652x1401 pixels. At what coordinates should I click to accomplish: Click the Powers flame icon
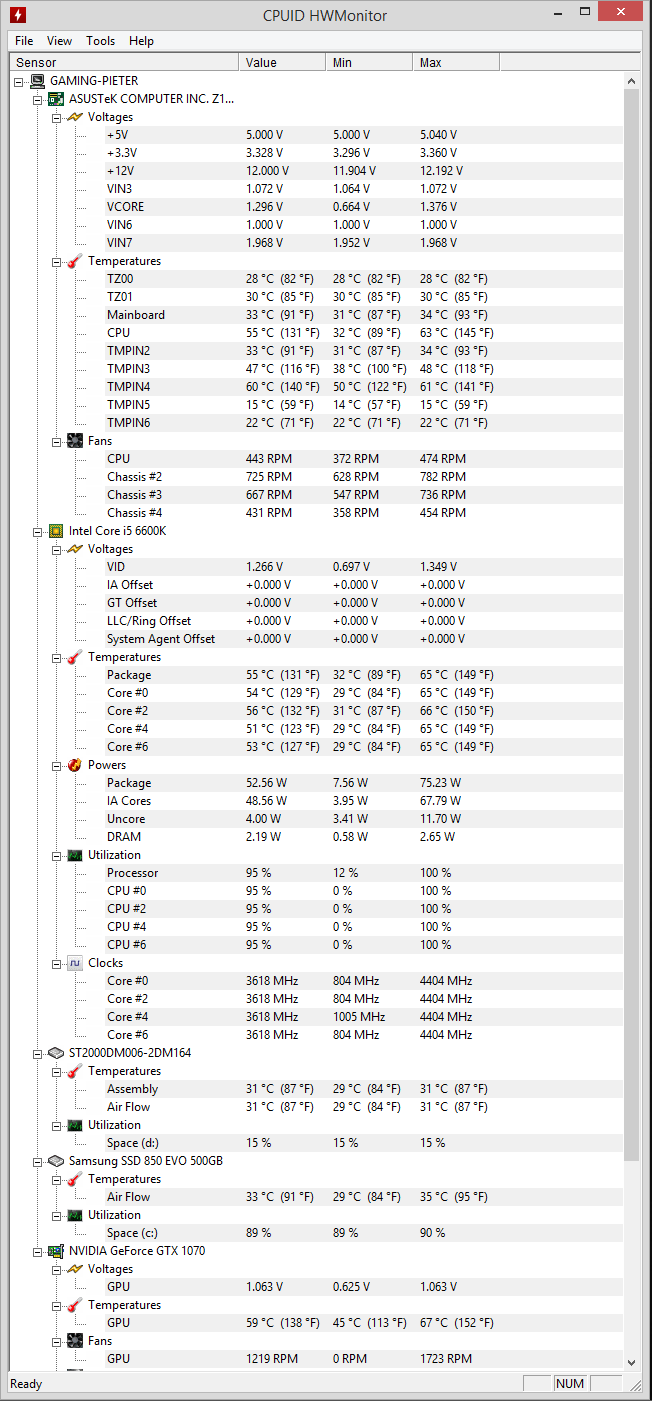coord(75,765)
